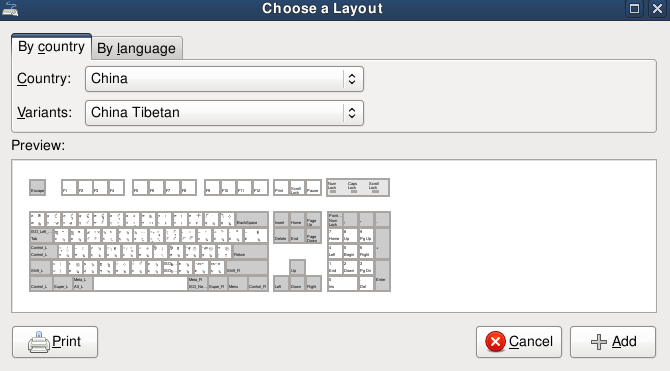This screenshot has height=371, width=670.
Task: Click the Num Lock indicator in the preview
Action: pos(332,187)
